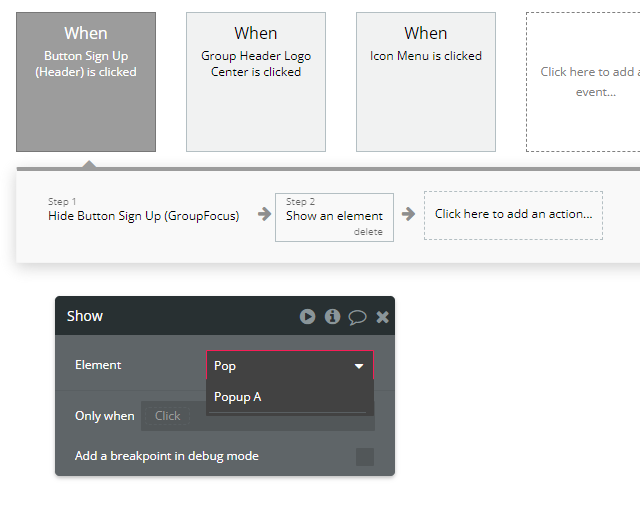Click the comment bubble icon in Show panel
640x513 pixels.
[357, 317]
